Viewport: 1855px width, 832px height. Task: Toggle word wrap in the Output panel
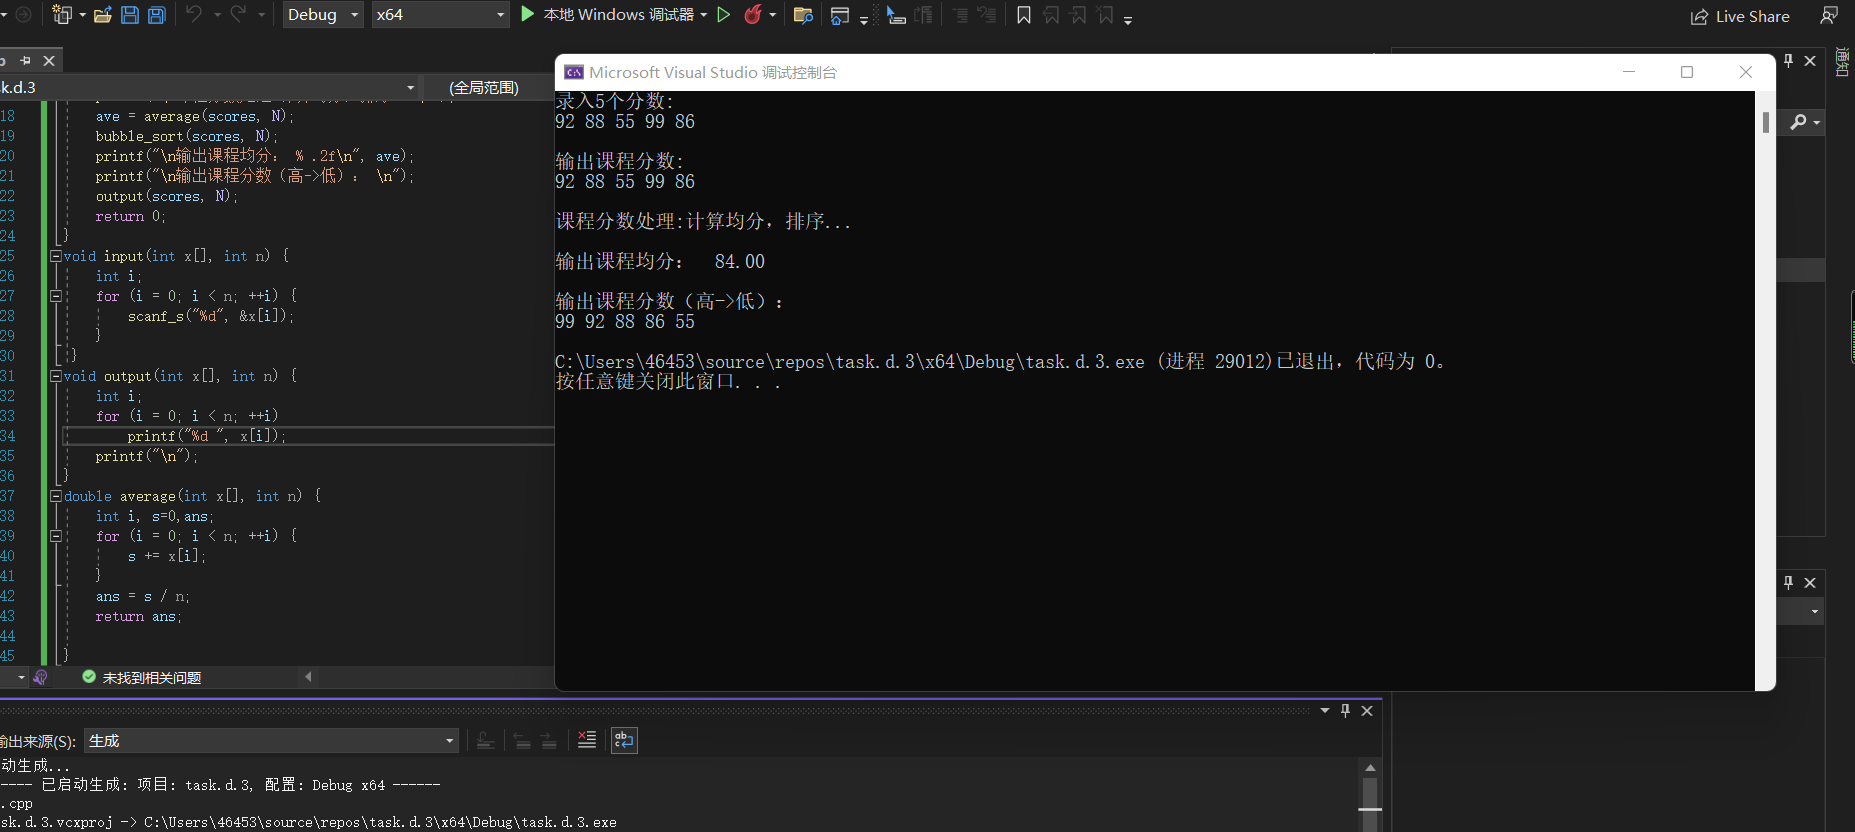tap(624, 740)
